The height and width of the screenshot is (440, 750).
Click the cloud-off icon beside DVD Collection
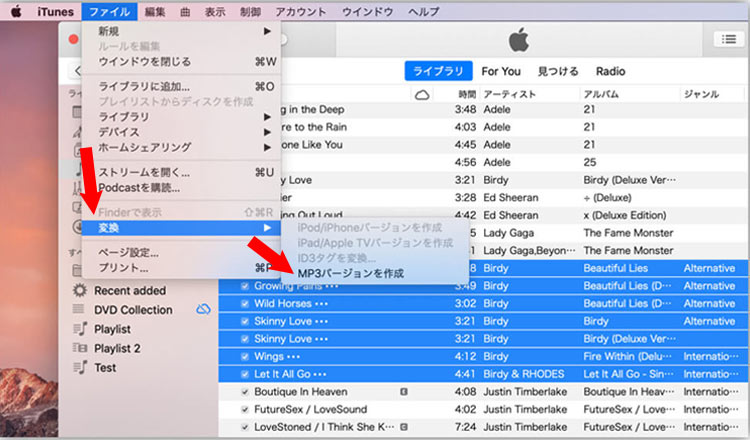[x=203, y=309]
